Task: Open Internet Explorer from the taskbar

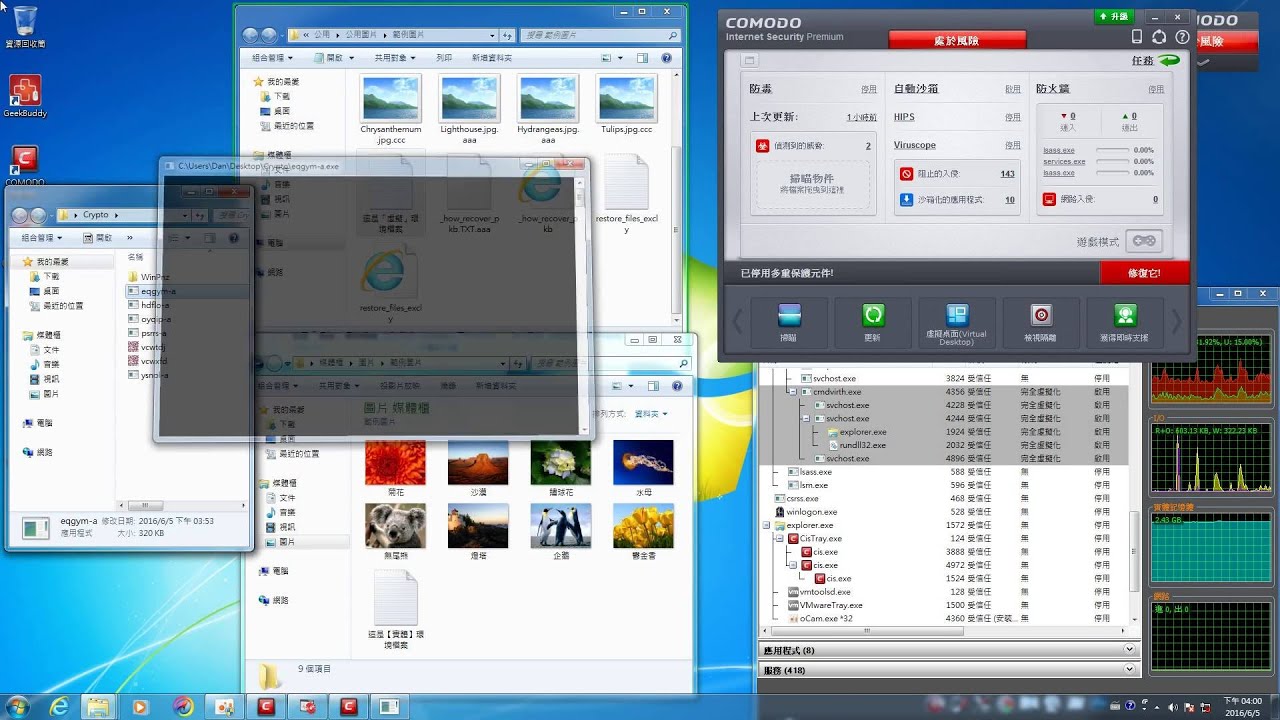Action: coord(60,707)
